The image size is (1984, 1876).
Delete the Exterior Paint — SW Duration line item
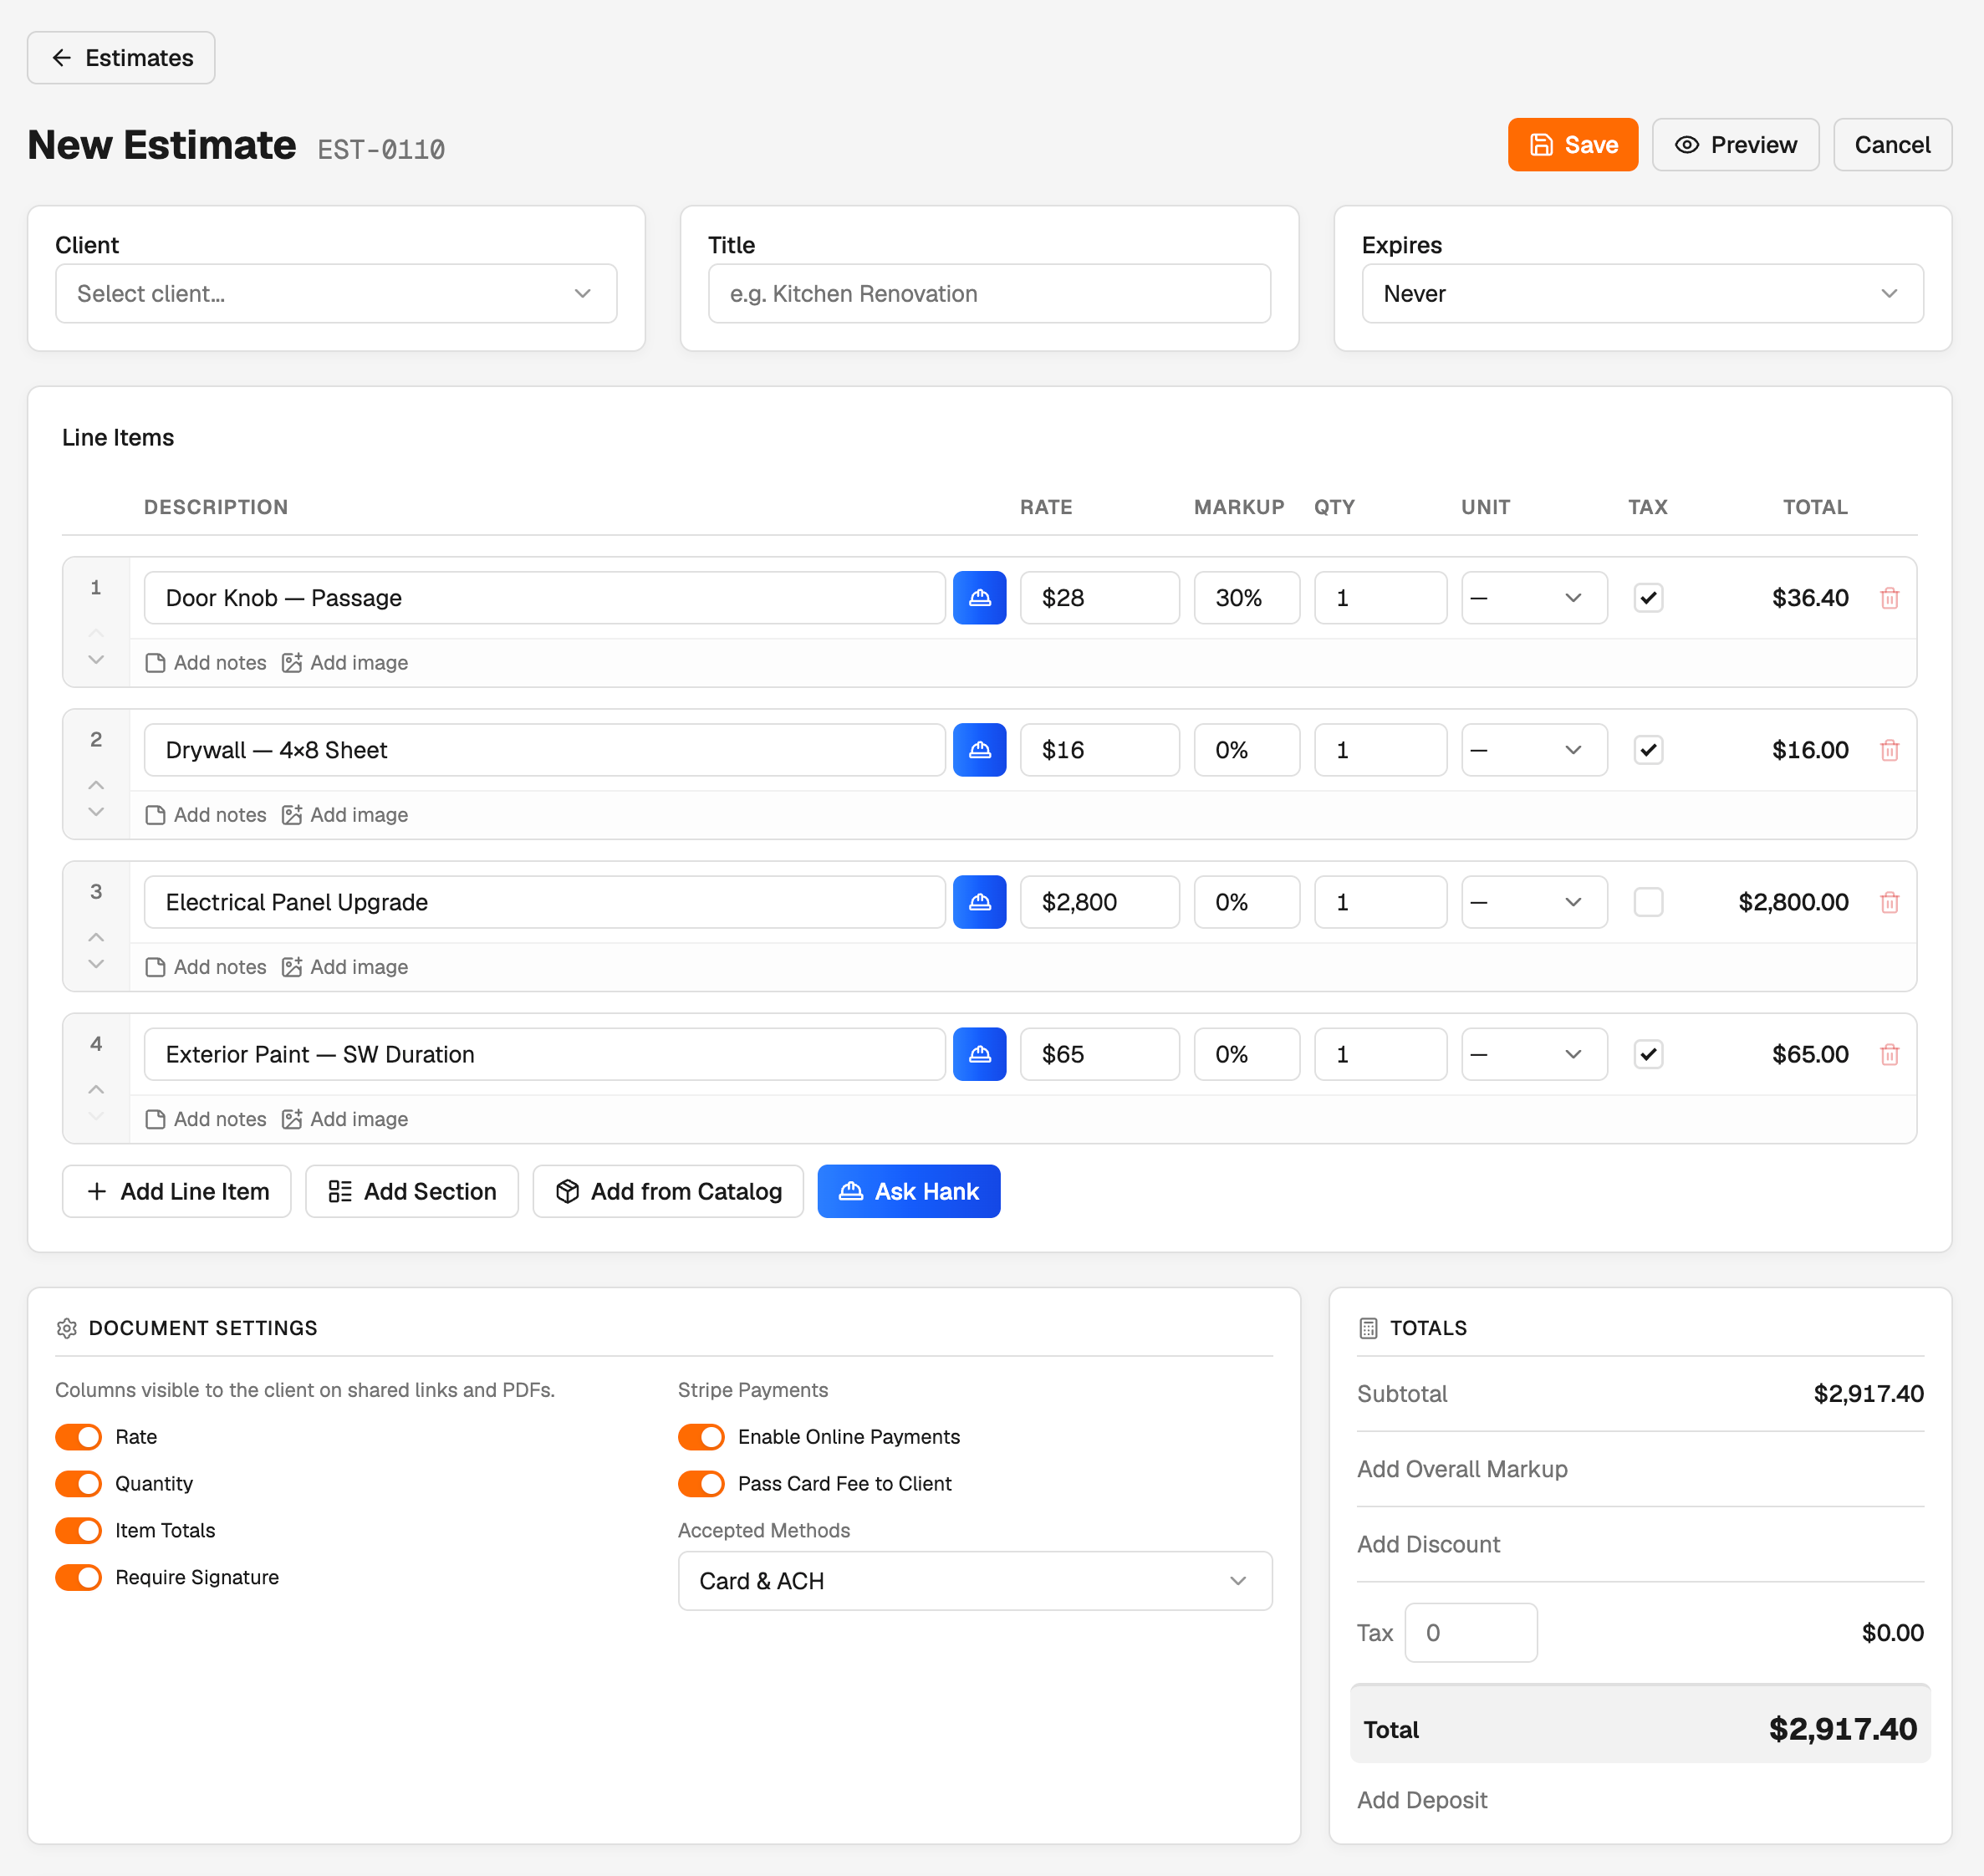(x=1889, y=1054)
